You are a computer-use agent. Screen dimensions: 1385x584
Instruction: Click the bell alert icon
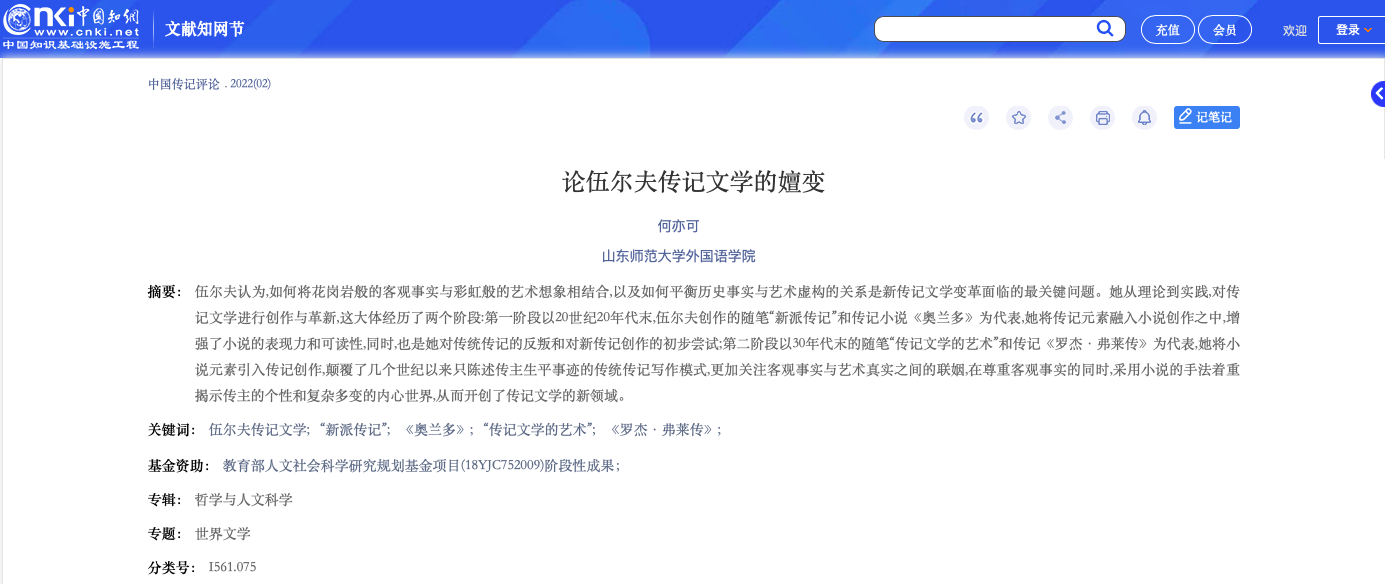(x=1144, y=118)
